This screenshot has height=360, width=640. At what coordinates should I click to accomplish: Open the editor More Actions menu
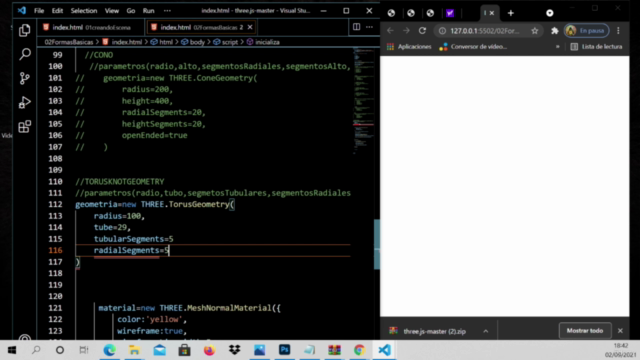pyautogui.click(x=369, y=27)
